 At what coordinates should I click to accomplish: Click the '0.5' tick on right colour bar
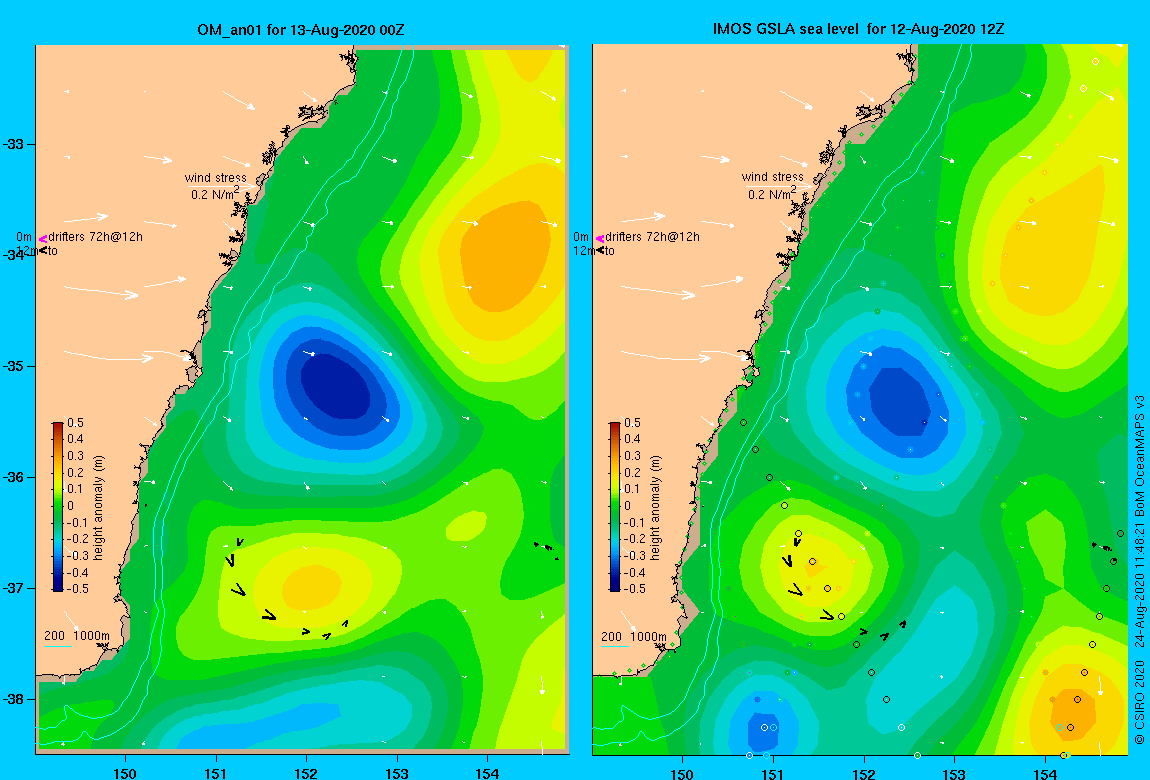coord(632,423)
